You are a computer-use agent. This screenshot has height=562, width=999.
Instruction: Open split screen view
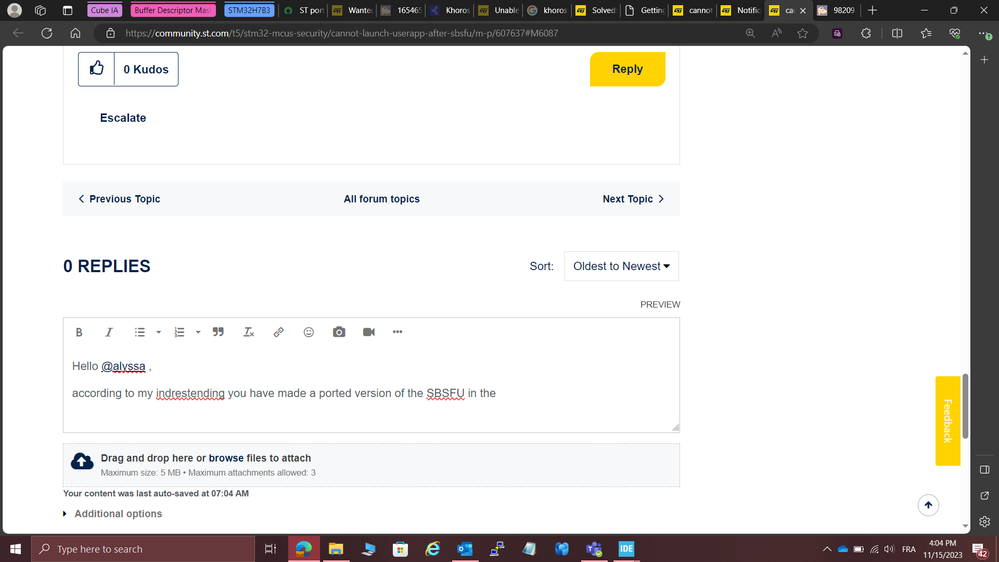point(897,33)
